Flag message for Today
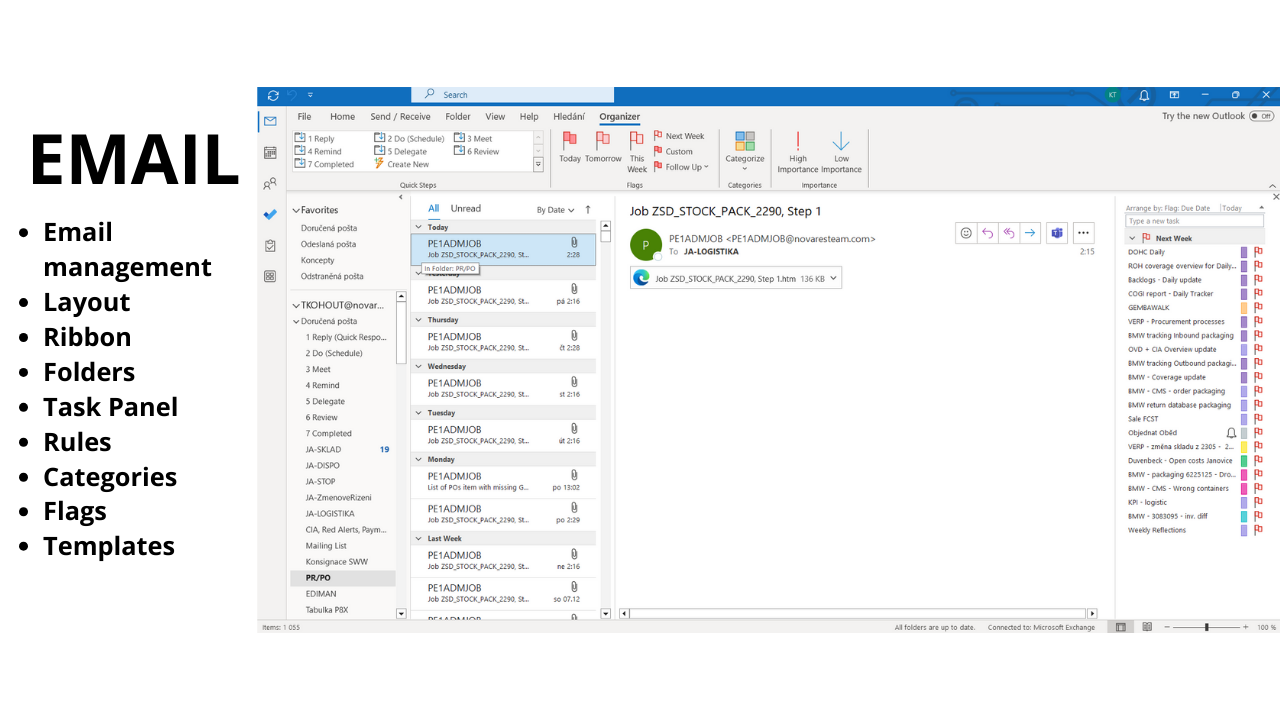 570,147
